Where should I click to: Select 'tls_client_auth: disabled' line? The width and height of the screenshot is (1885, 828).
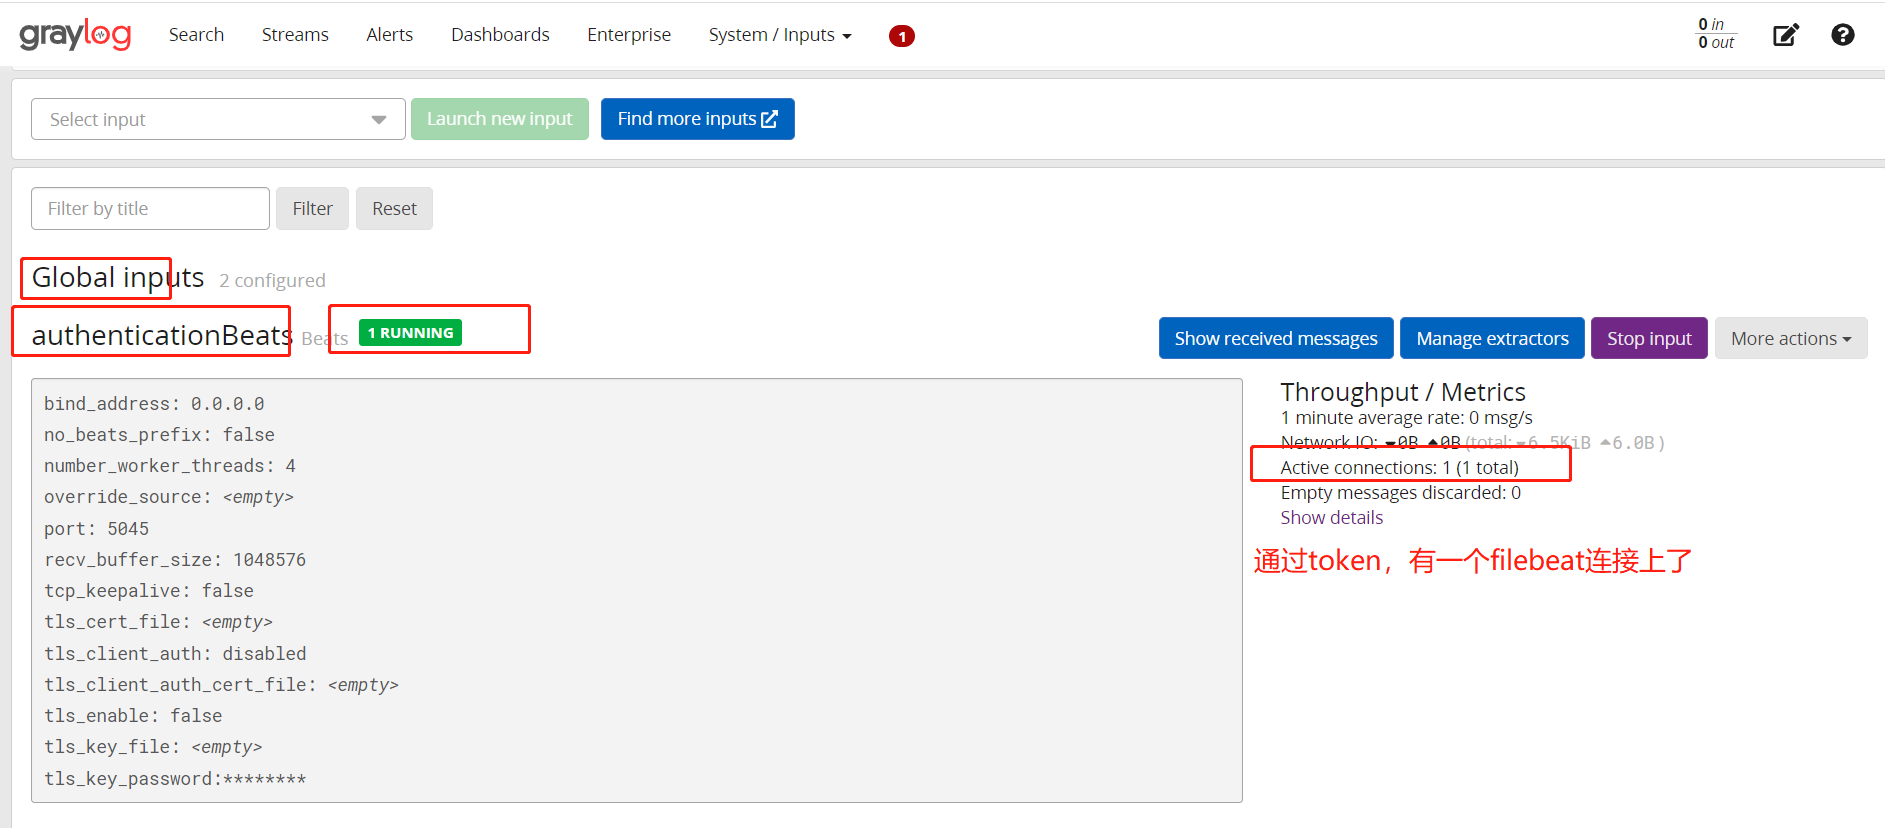(175, 653)
